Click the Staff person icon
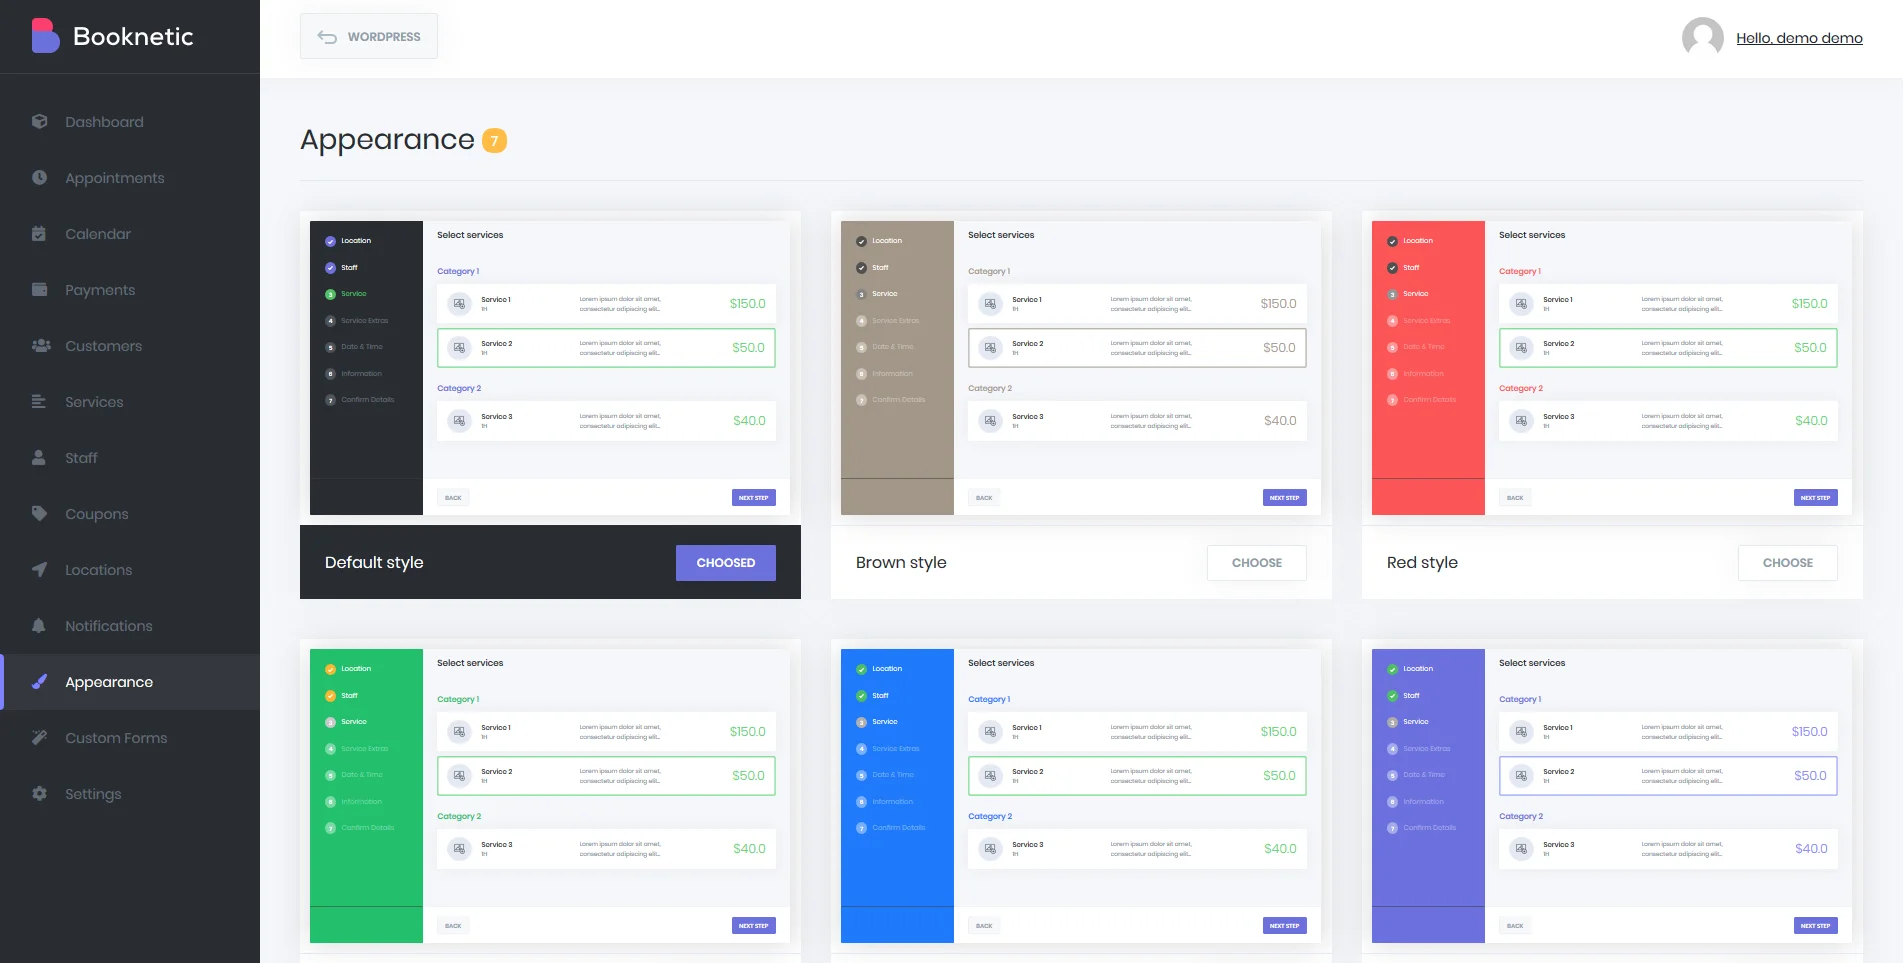The width and height of the screenshot is (1904, 963). coord(39,457)
